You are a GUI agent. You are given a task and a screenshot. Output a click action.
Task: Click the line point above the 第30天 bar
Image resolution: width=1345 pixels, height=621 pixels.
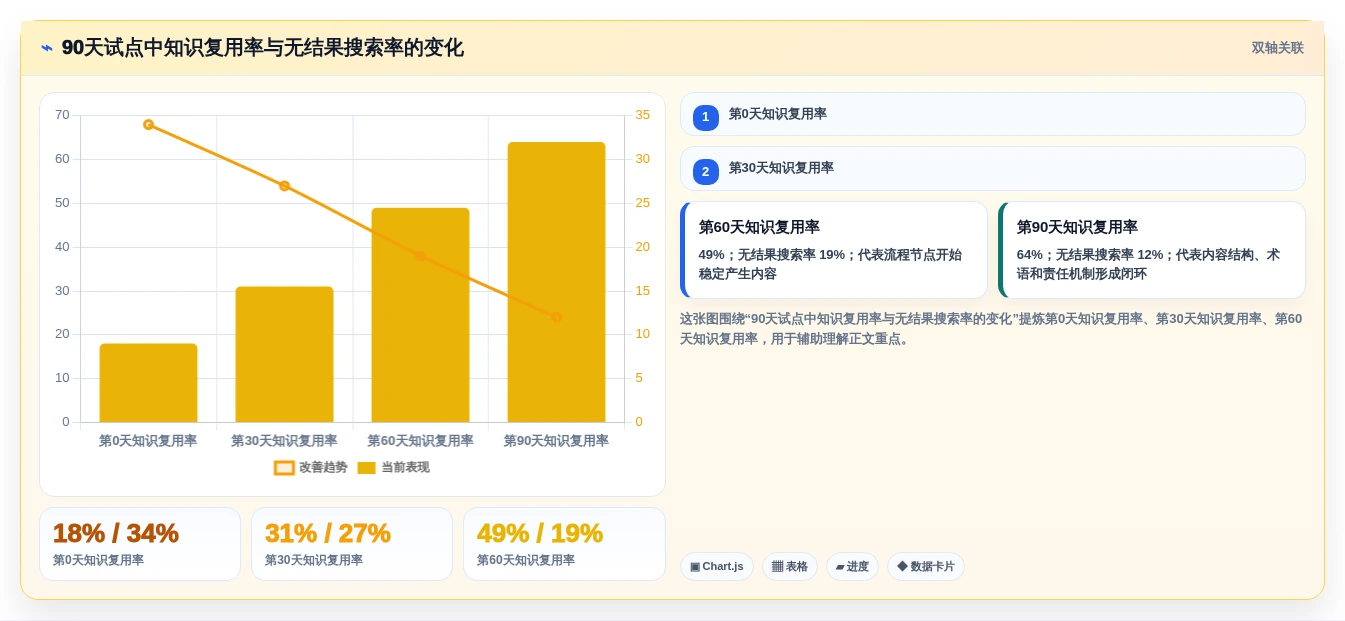[284, 186]
